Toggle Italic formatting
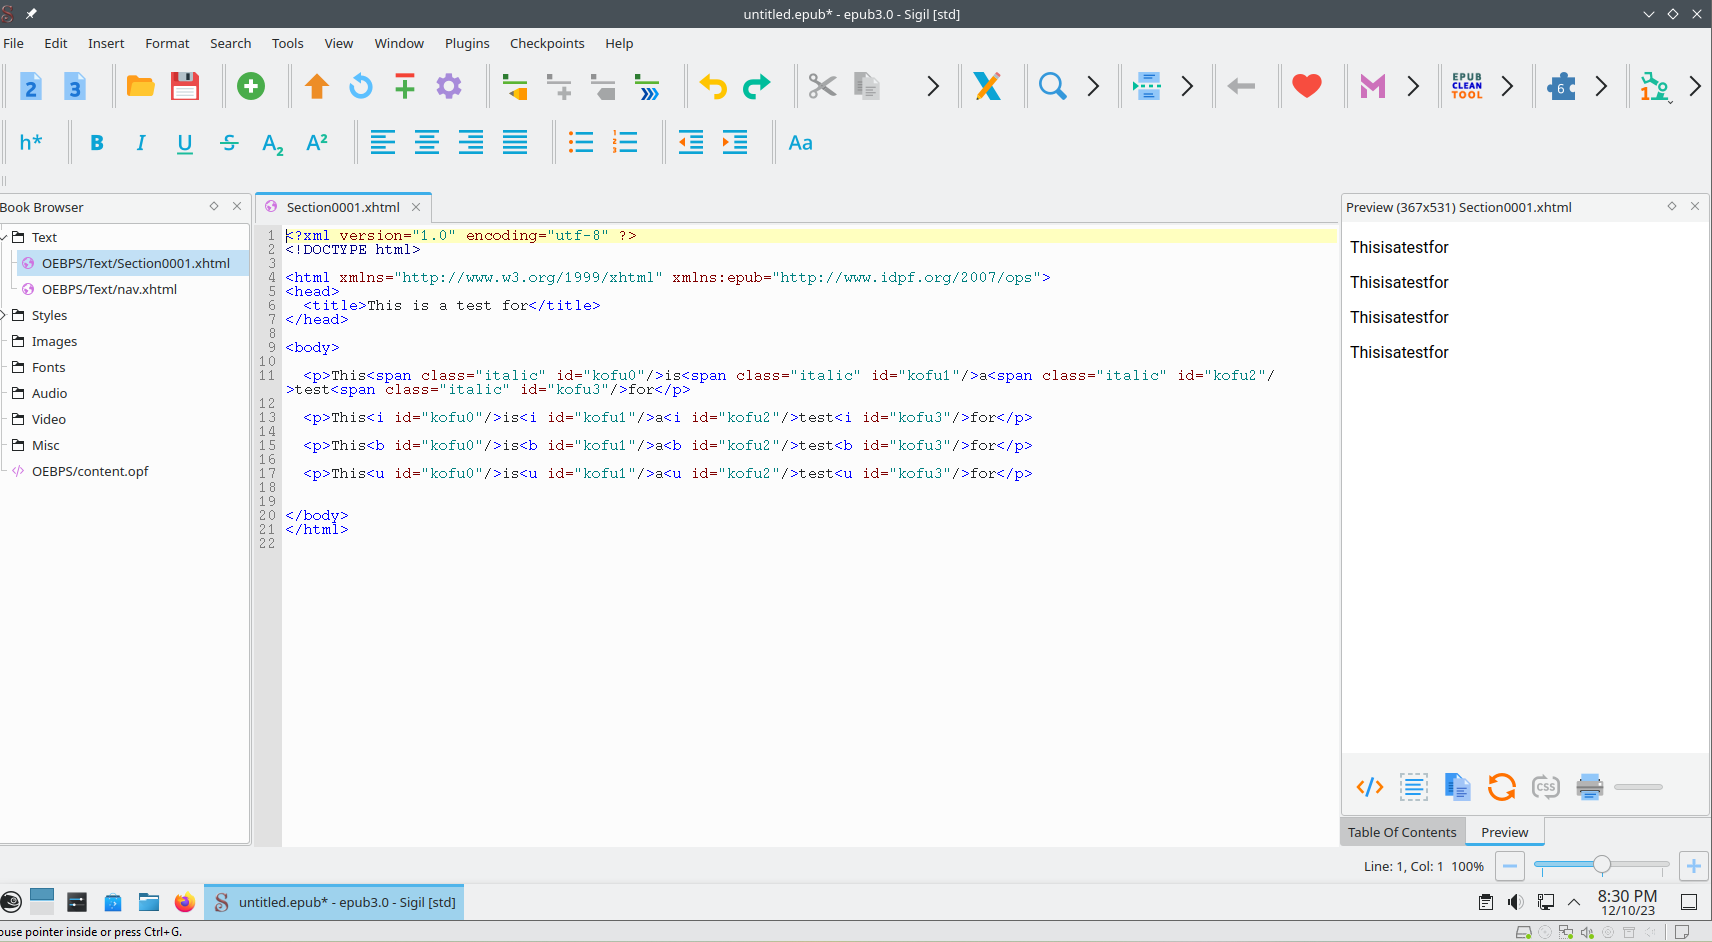Image resolution: width=1712 pixels, height=942 pixels. point(141,143)
